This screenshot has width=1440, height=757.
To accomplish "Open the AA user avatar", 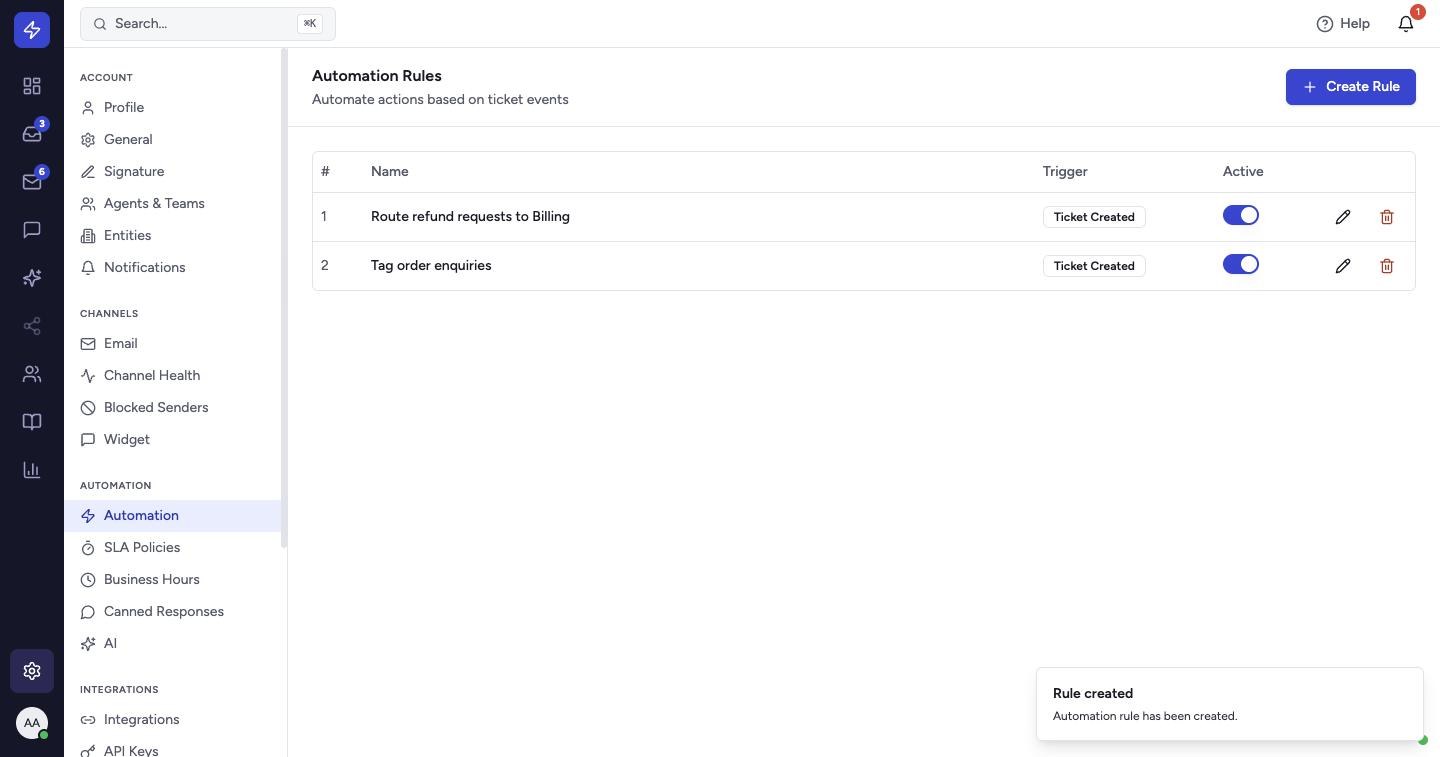I will click(32, 723).
